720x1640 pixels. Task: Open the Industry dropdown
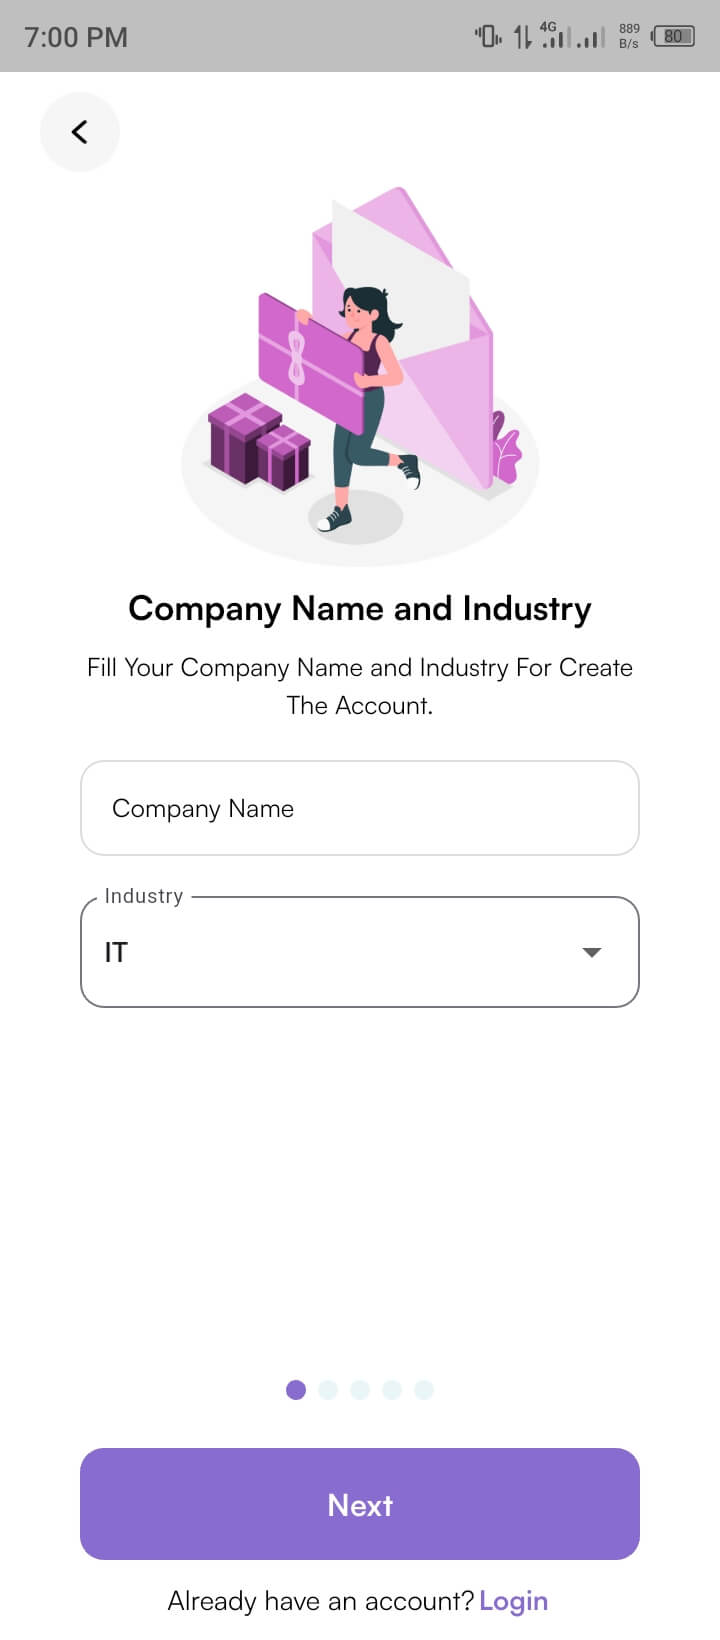click(x=360, y=951)
